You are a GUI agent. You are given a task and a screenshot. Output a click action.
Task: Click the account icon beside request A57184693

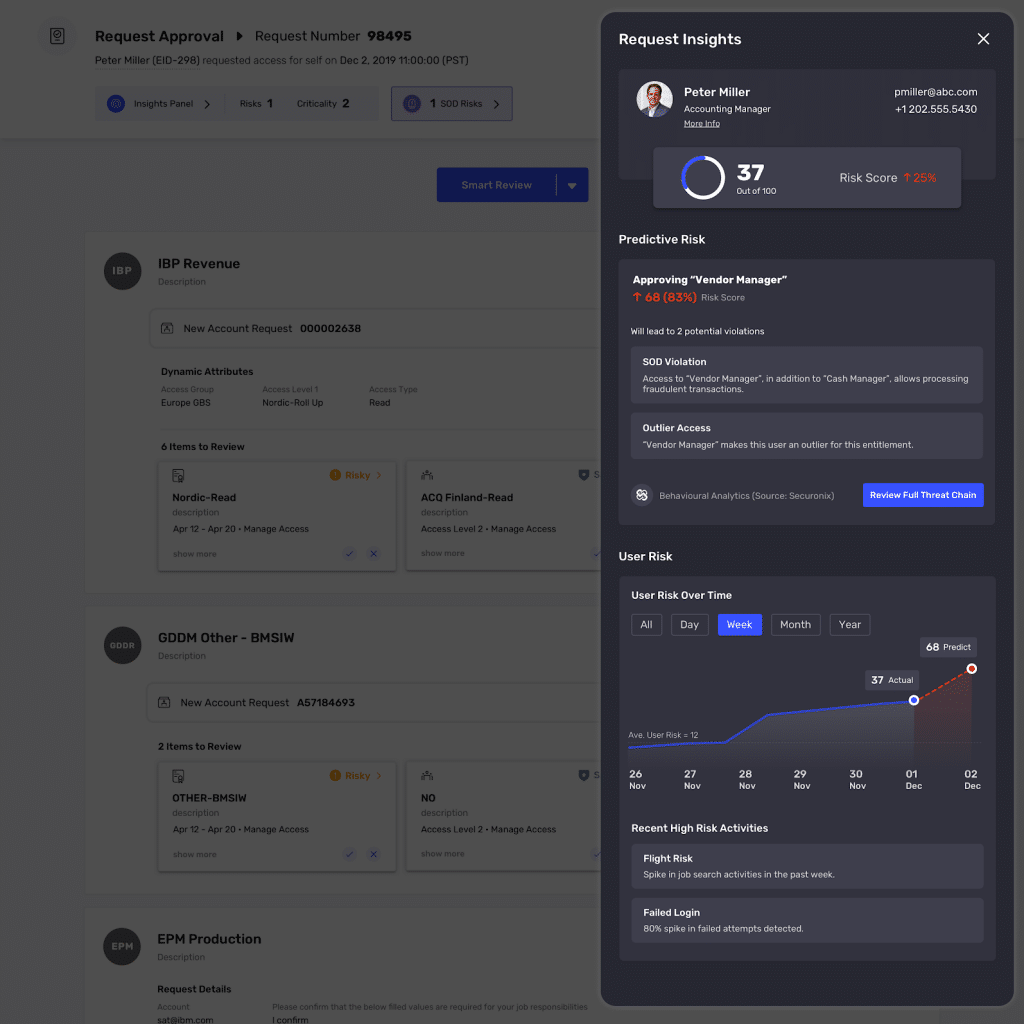coord(165,703)
